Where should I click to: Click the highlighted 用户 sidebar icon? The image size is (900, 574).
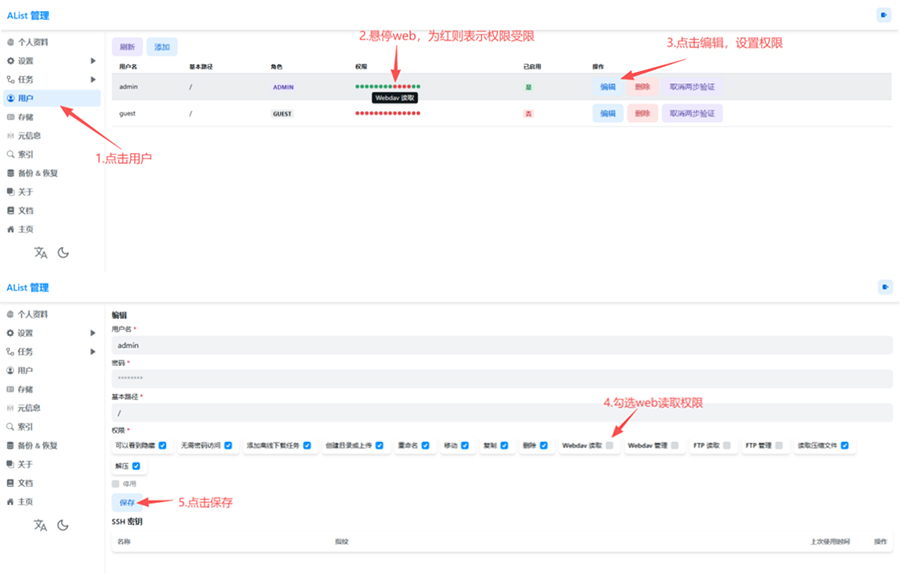pyautogui.click(x=10, y=98)
